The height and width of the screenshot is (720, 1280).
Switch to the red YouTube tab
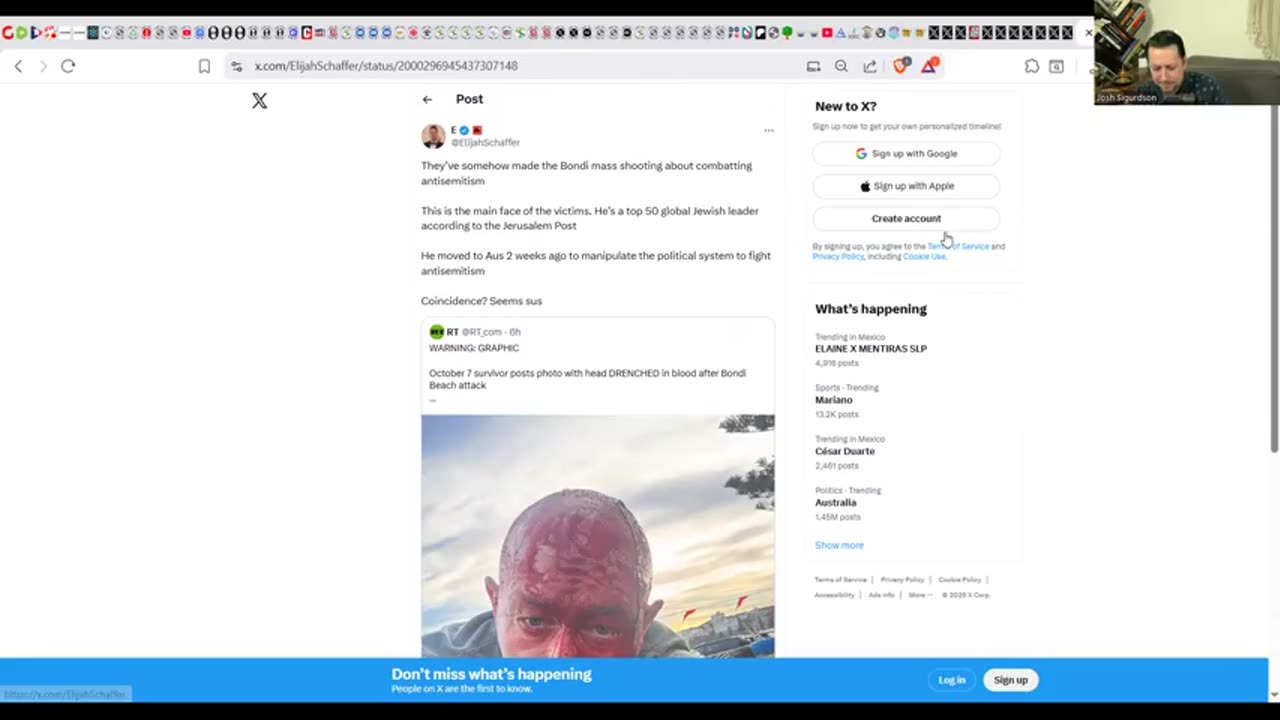click(827, 33)
